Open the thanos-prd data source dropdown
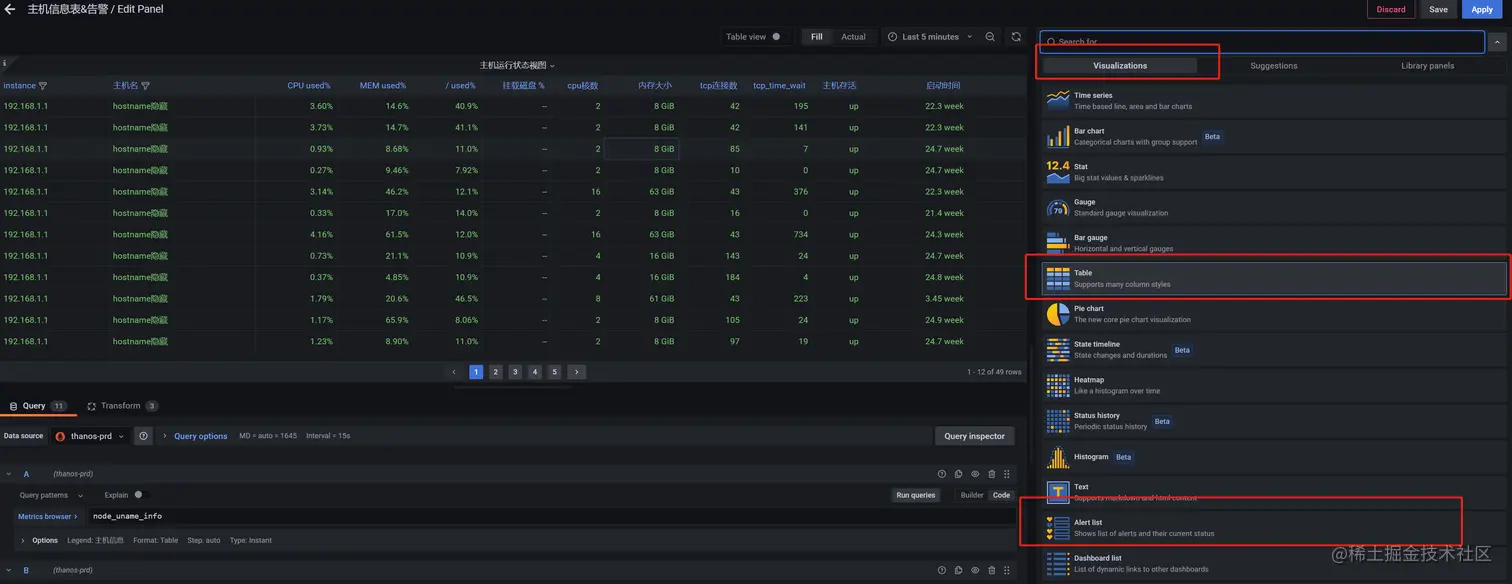Viewport: 1512px width, 584px height. 90,436
